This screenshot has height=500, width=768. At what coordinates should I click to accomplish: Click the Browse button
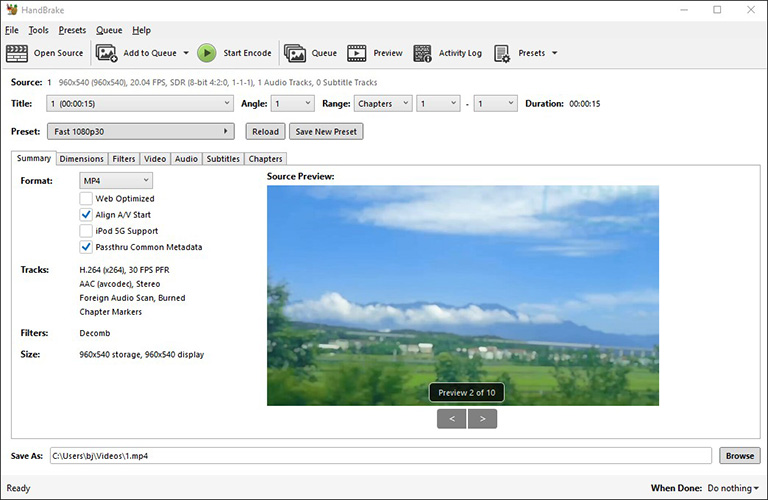pos(740,455)
